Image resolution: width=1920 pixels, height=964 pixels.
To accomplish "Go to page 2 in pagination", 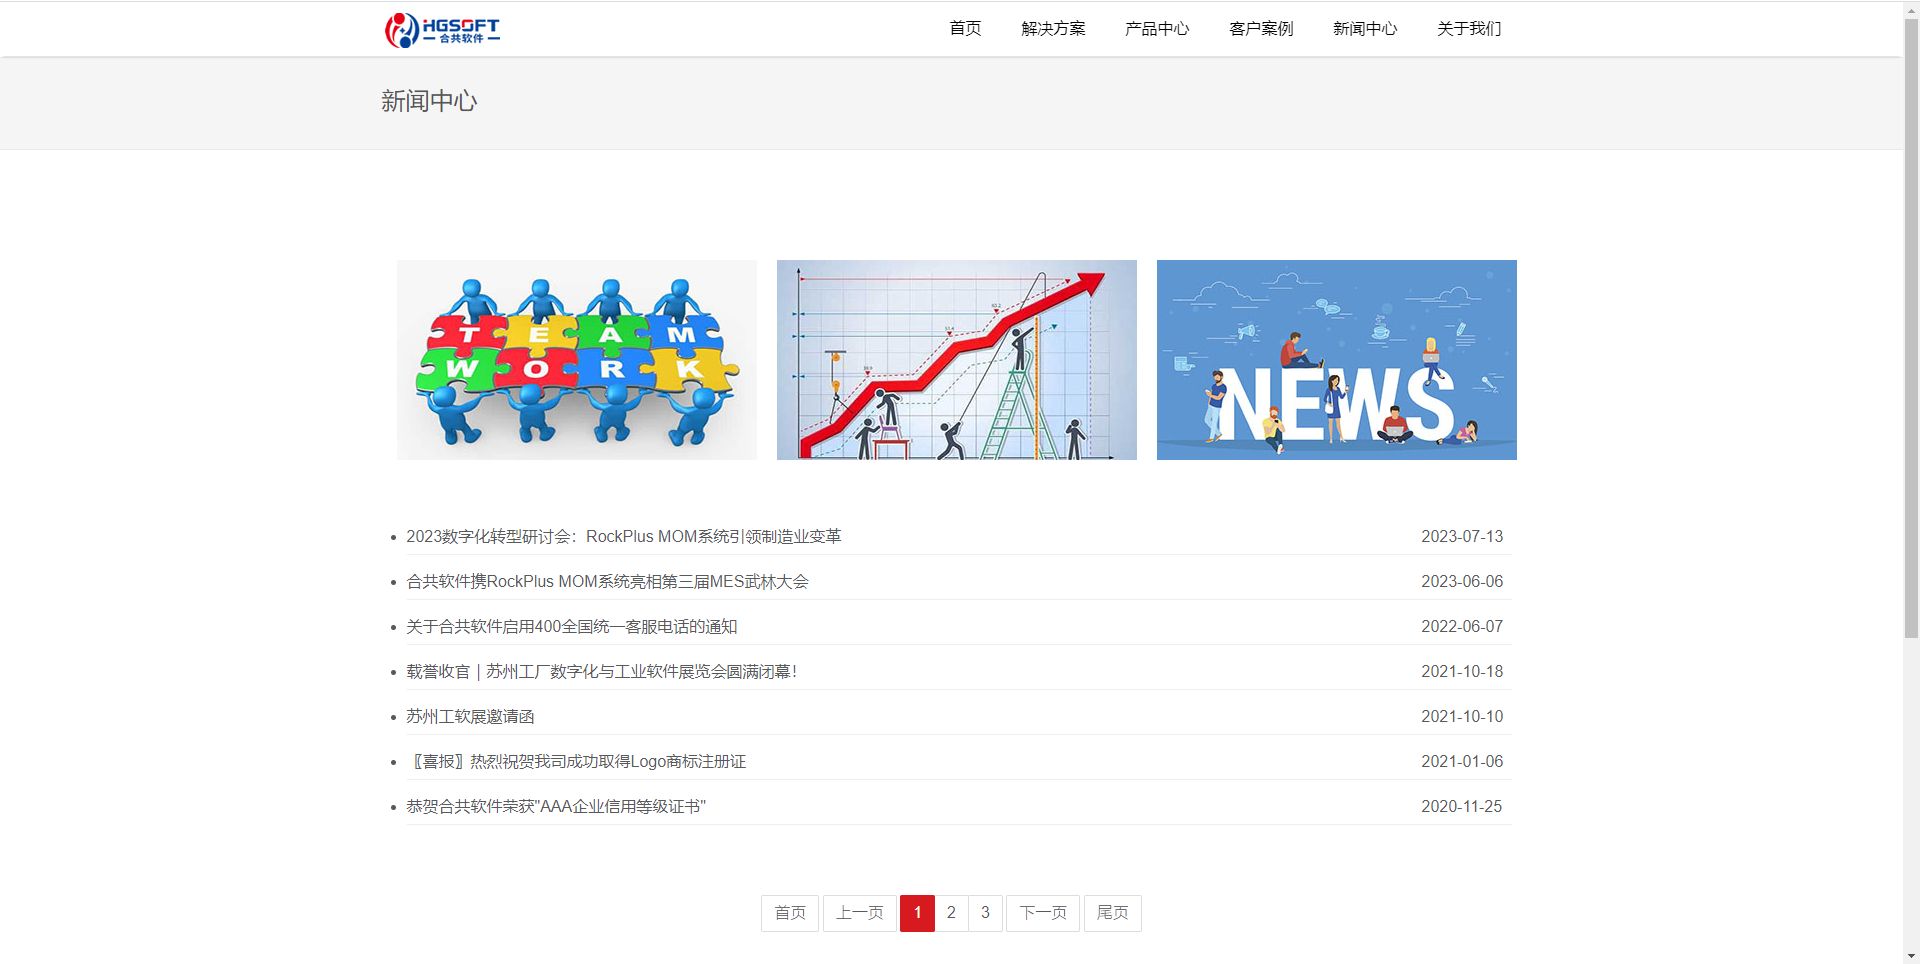I will 951,913.
